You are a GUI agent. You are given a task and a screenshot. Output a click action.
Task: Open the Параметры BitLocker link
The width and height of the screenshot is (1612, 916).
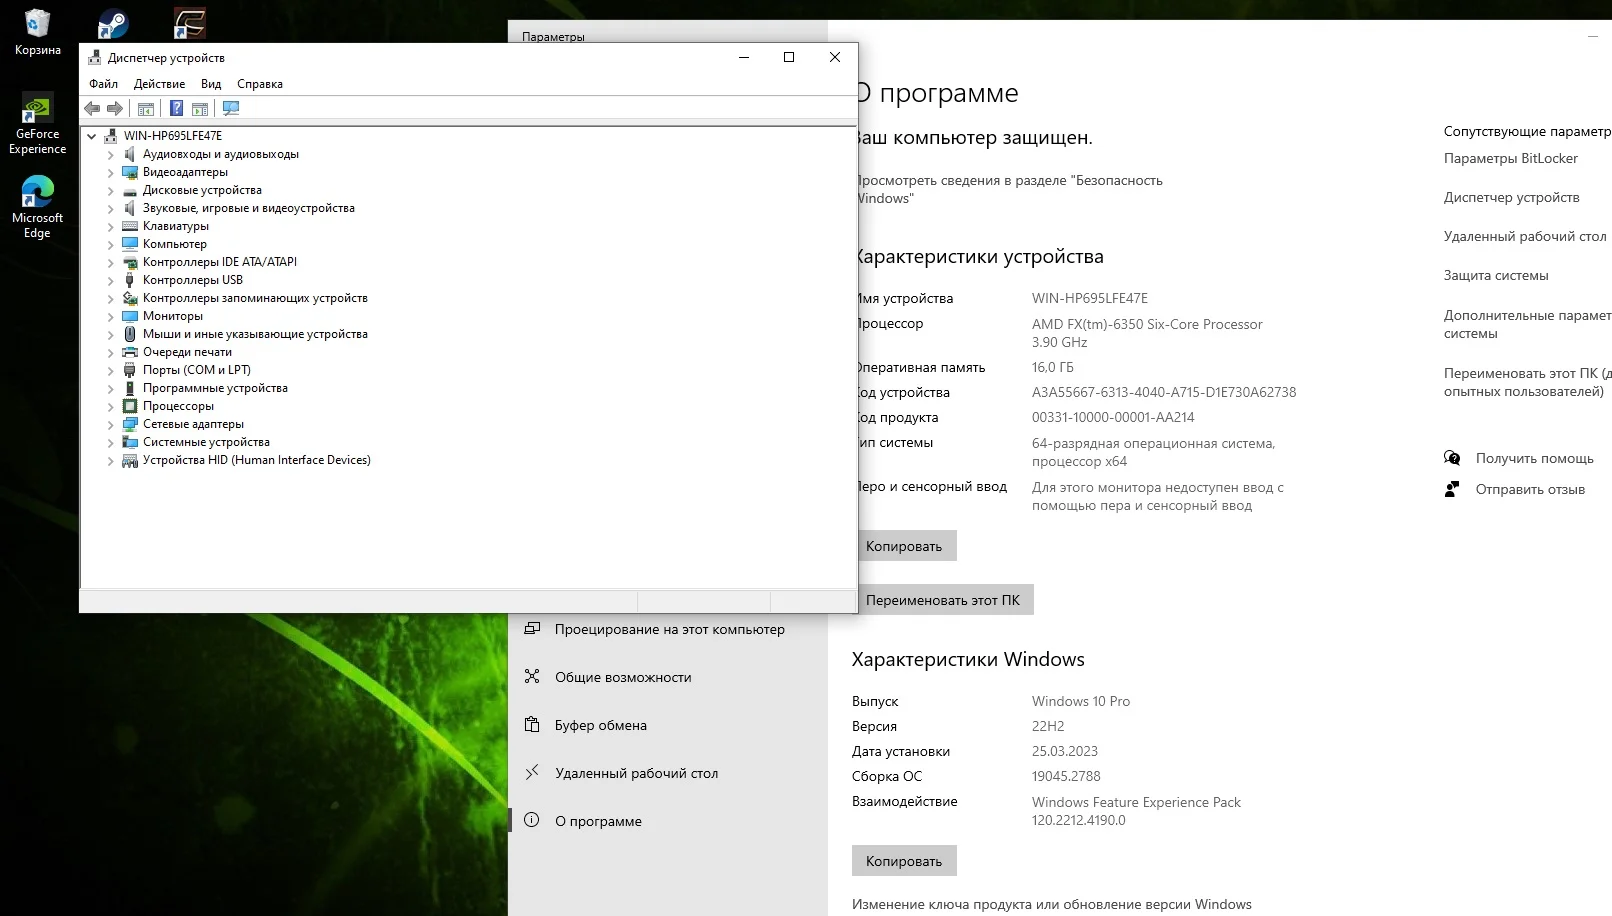click(x=1510, y=158)
